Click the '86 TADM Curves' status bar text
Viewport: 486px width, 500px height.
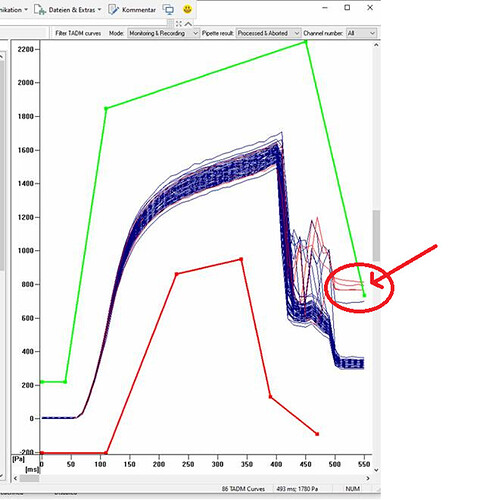[x=243, y=489]
